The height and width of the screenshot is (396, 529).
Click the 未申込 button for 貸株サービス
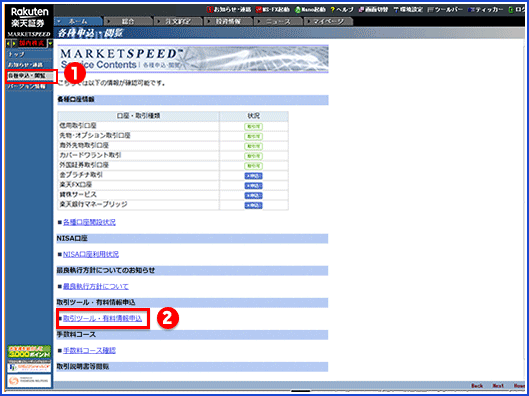pyautogui.click(x=253, y=196)
